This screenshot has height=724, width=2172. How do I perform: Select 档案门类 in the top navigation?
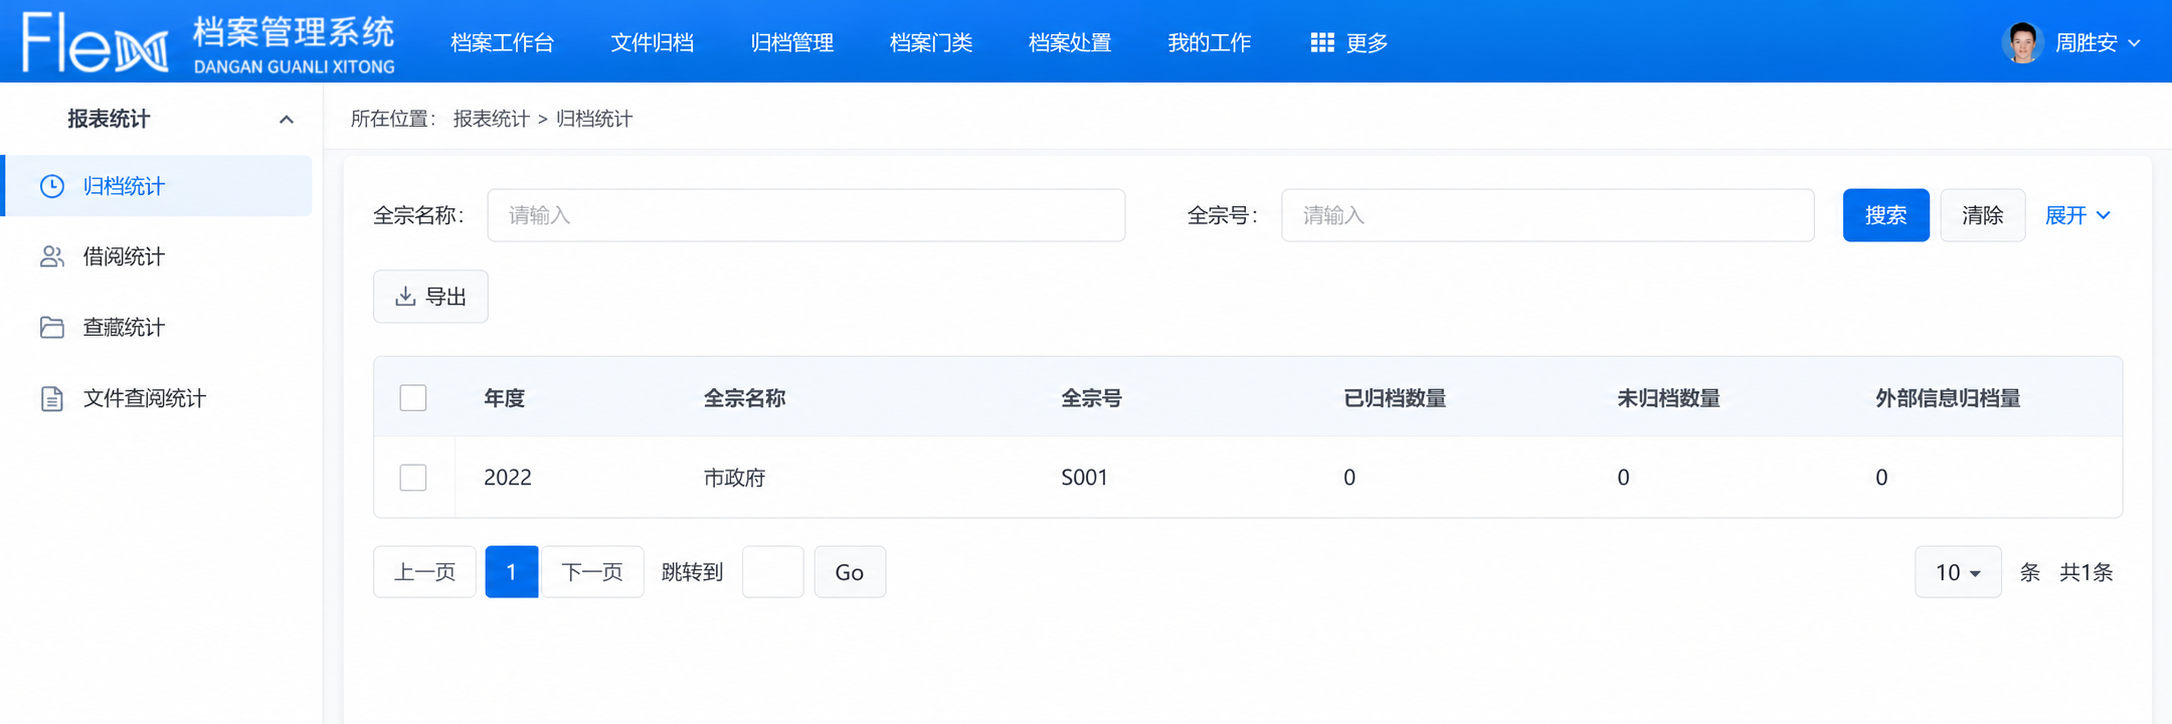[x=931, y=43]
